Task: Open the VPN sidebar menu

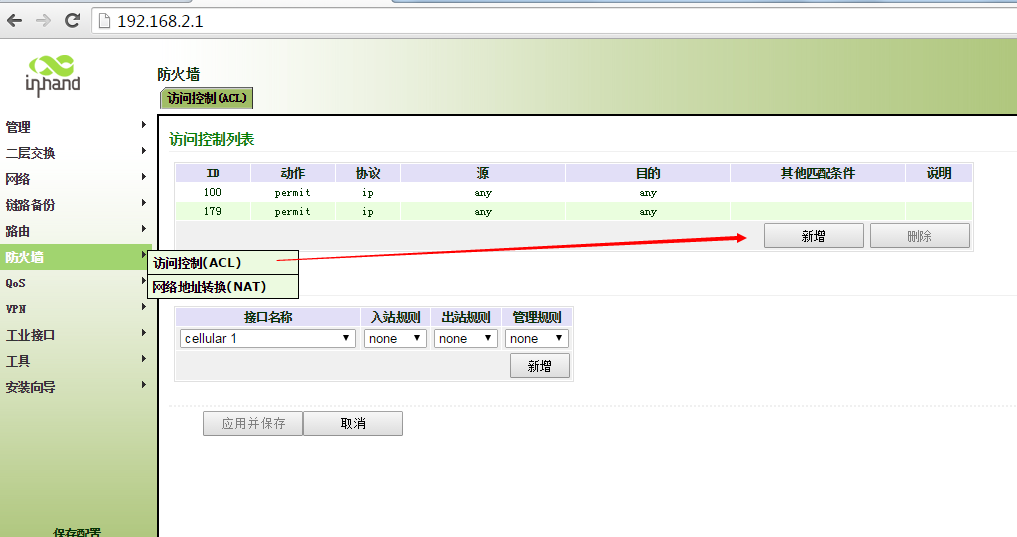Action: [x=16, y=309]
